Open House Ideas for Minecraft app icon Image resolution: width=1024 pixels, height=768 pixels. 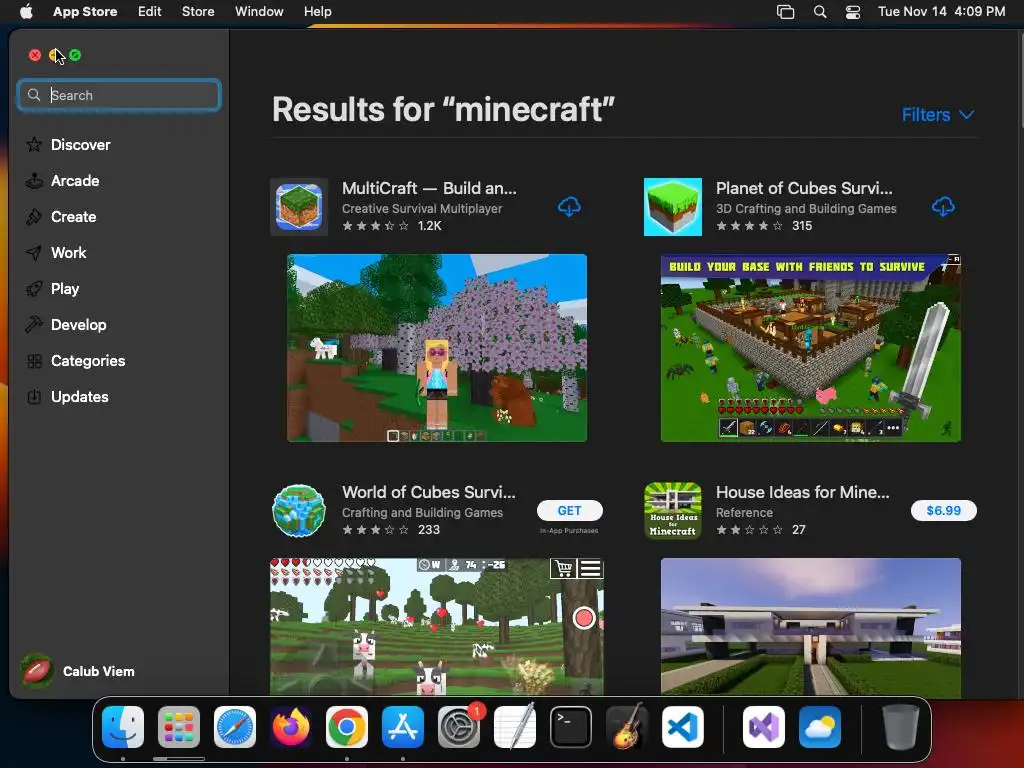pos(673,511)
